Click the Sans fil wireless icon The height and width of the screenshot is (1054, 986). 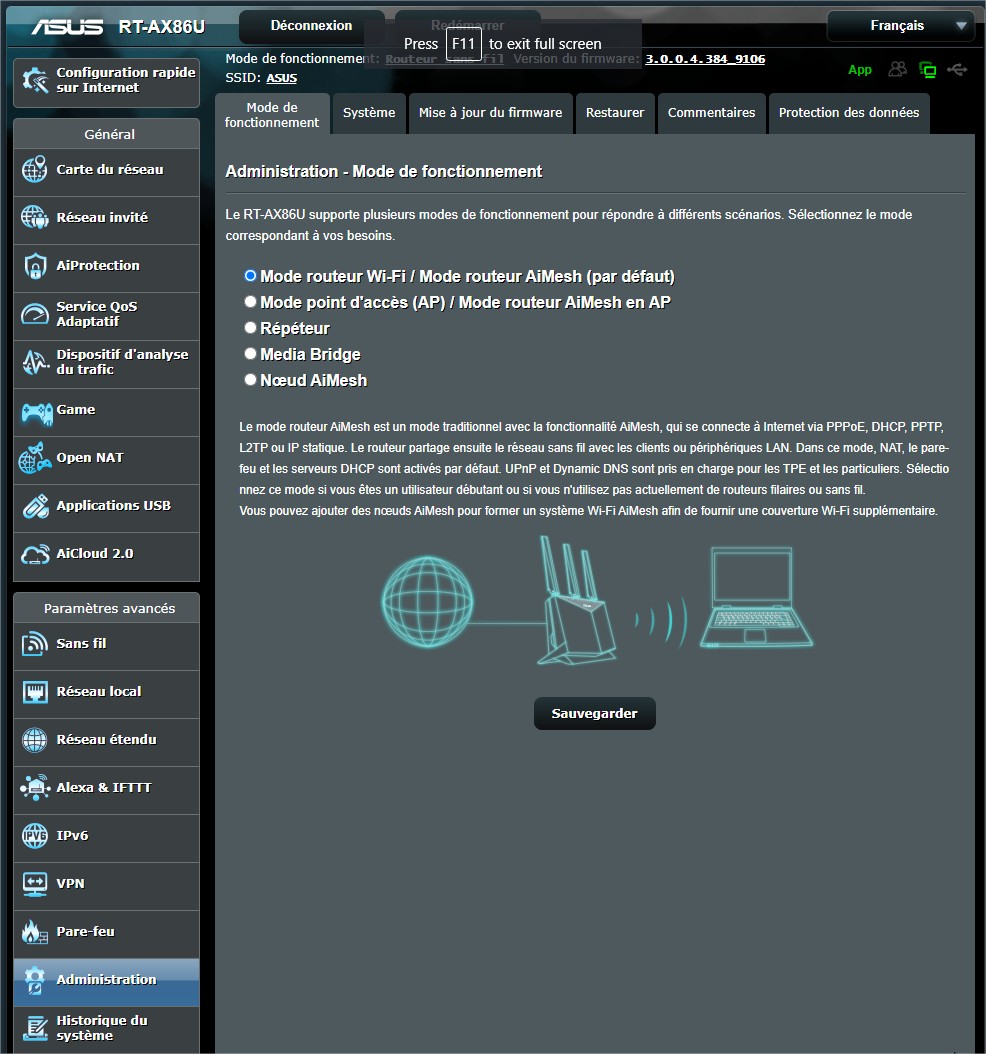35,644
